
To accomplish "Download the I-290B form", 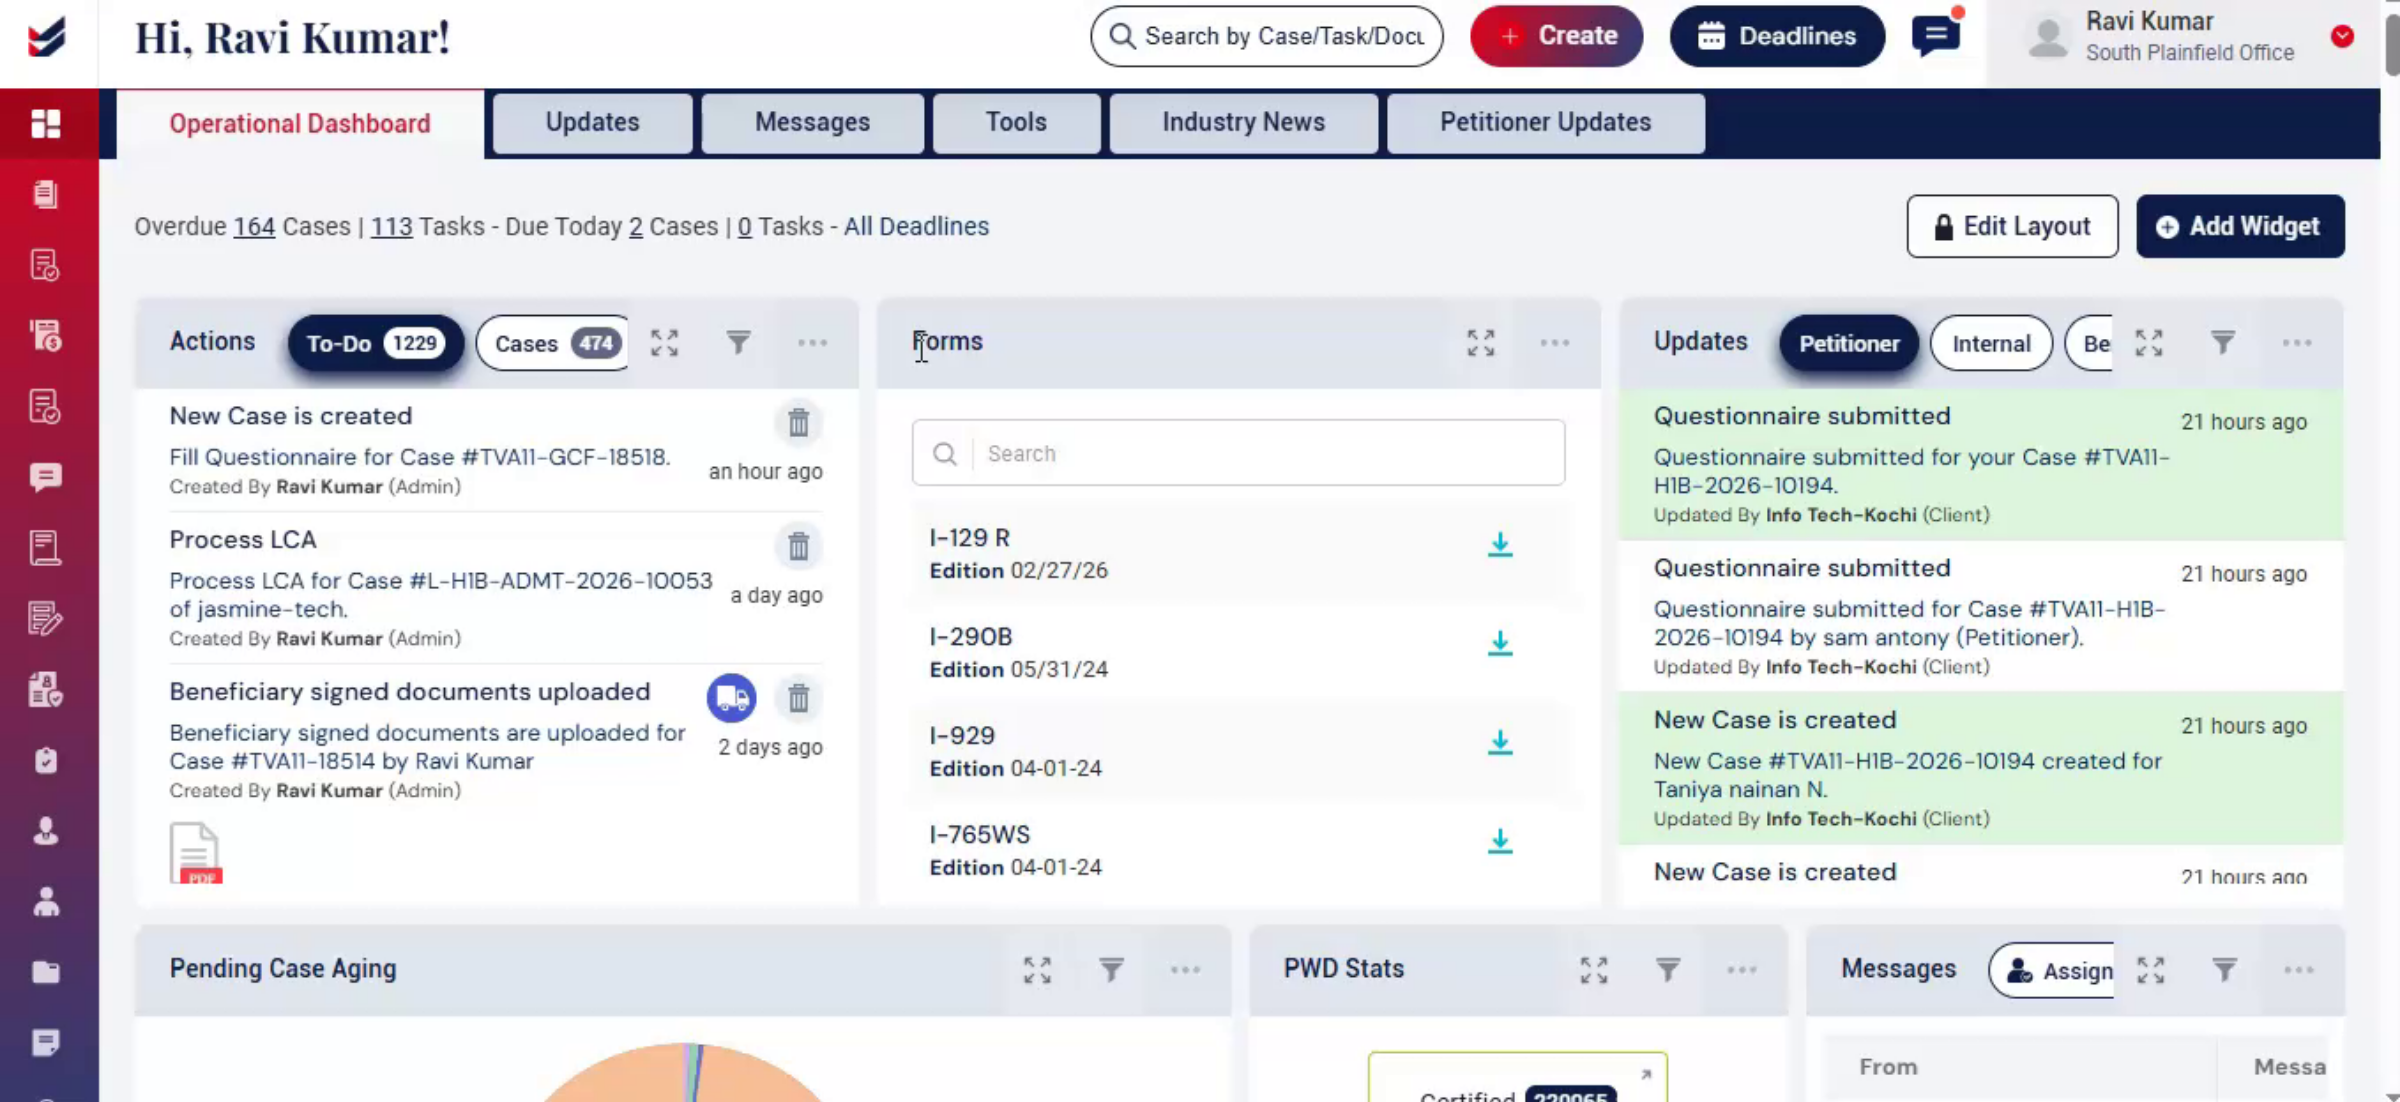I will 1500,643.
